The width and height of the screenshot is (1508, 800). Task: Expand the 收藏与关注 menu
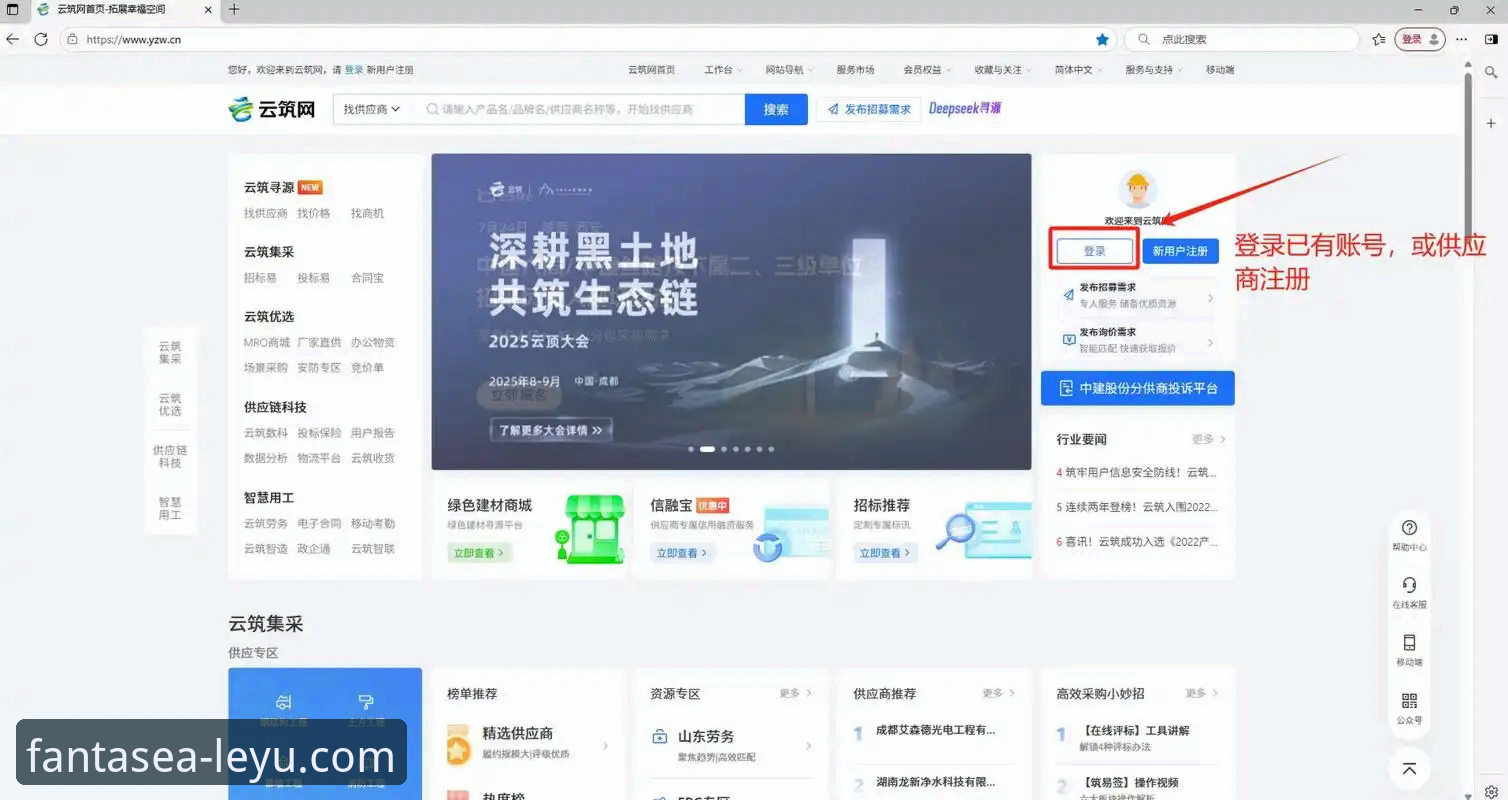(x=1004, y=70)
